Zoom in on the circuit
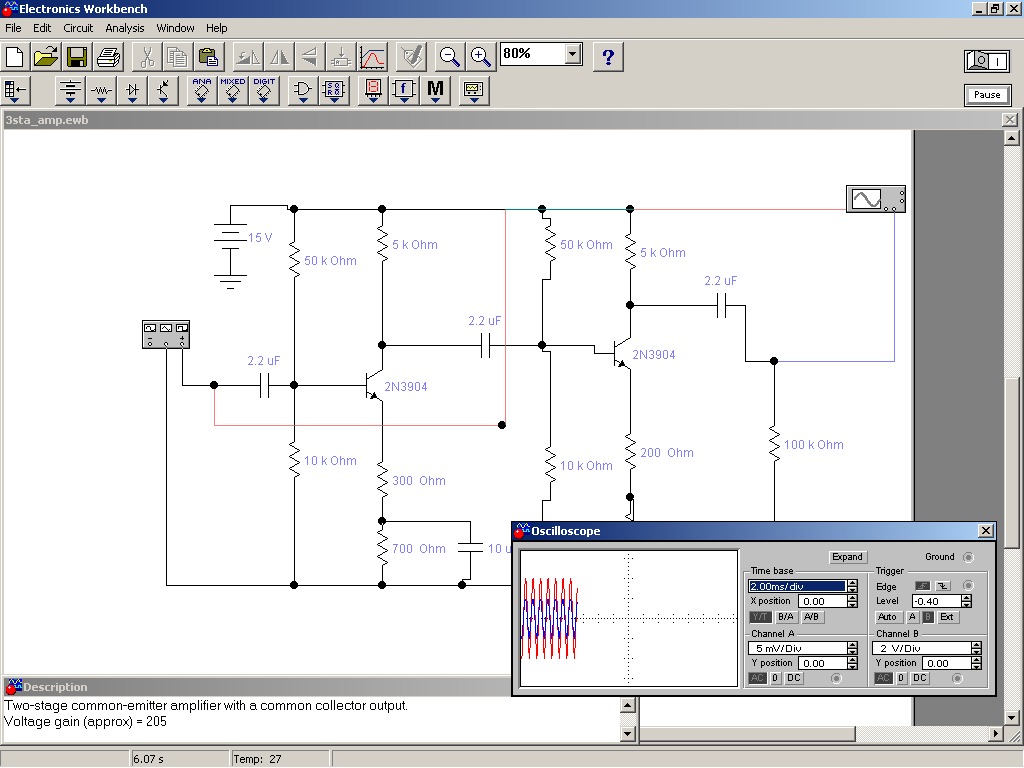This screenshot has height=768, width=1024. tap(481, 57)
